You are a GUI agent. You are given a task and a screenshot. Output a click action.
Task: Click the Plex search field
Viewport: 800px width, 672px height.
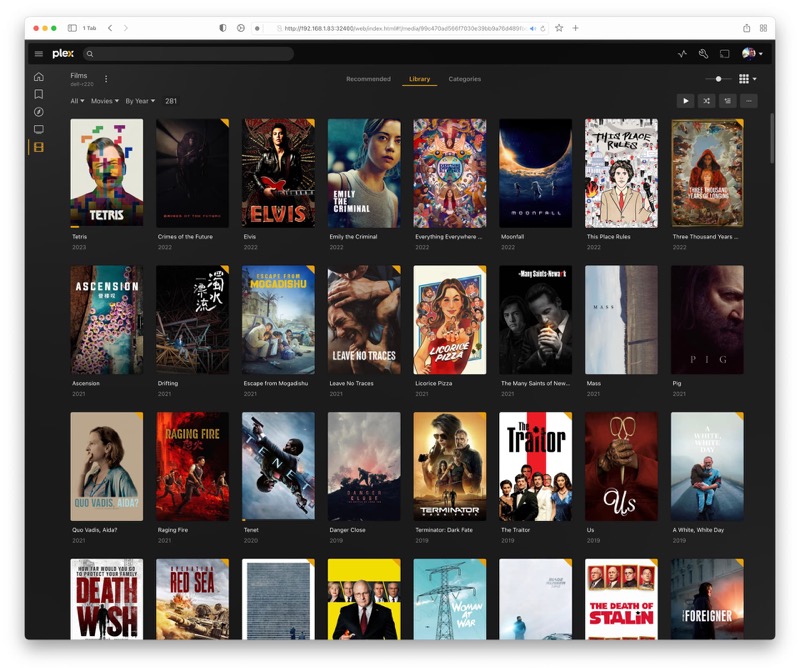tap(188, 54)
